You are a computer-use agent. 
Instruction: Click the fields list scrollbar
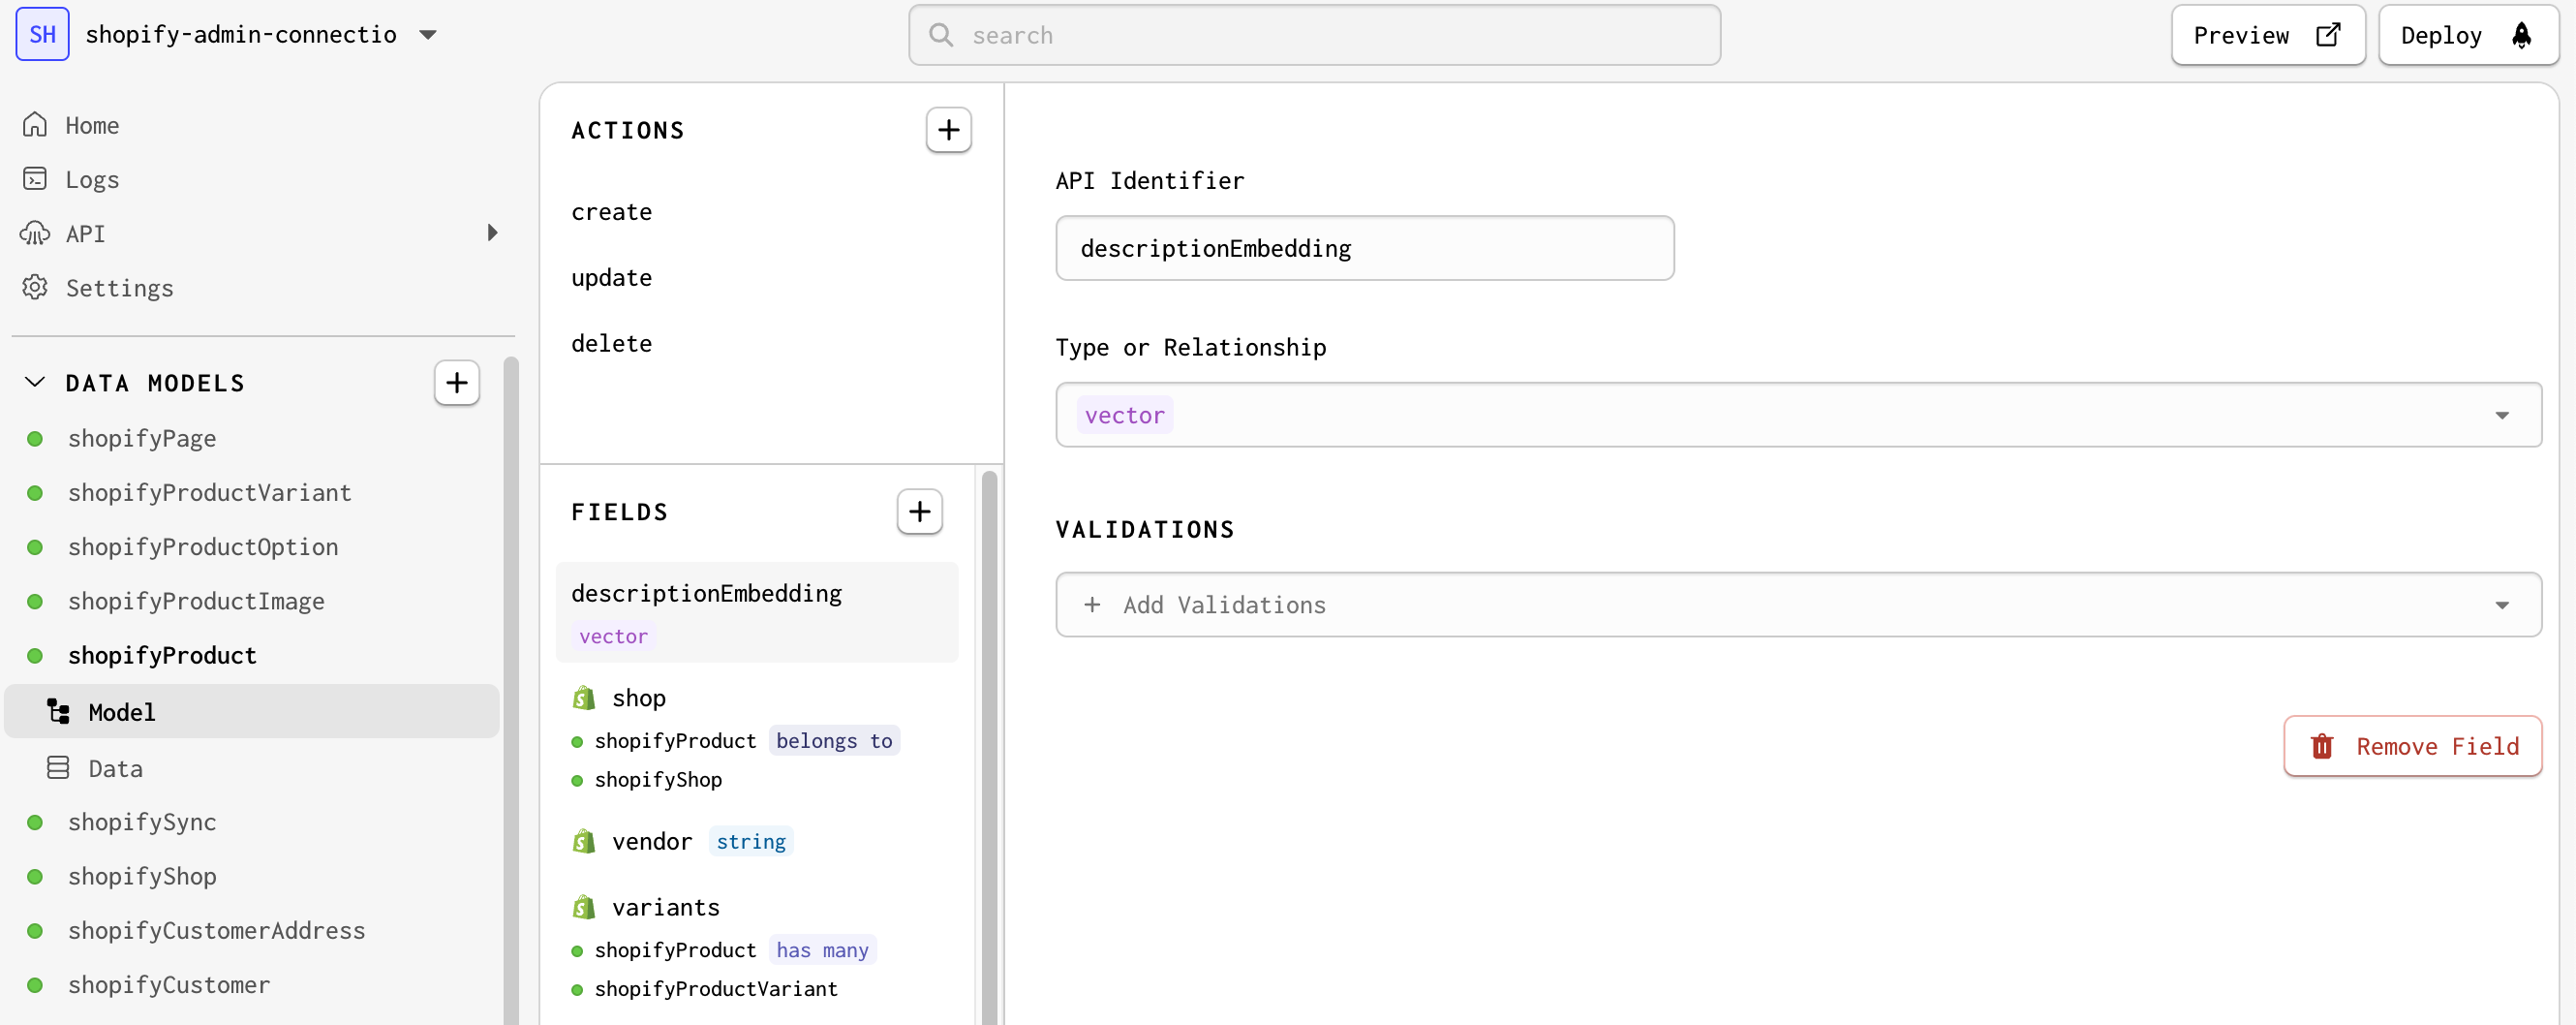point(989,747)
